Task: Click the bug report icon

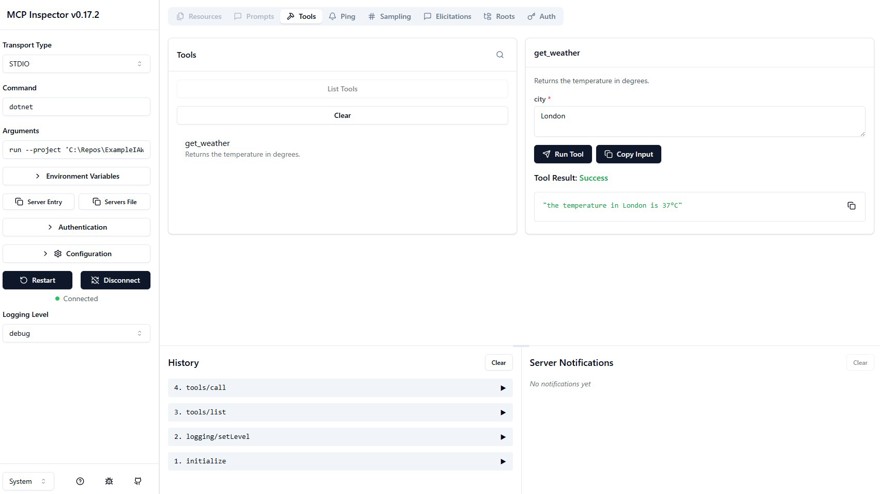Action: click(109, 481)
